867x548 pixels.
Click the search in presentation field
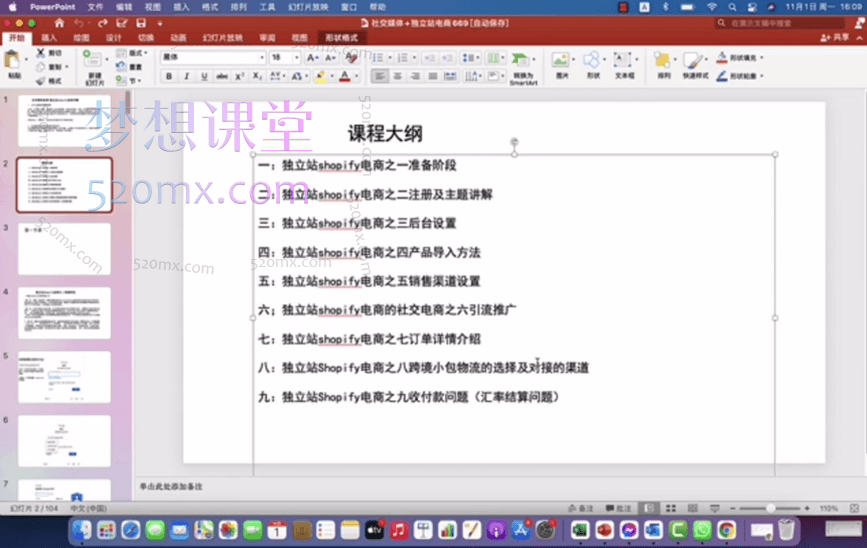[780, 23]
